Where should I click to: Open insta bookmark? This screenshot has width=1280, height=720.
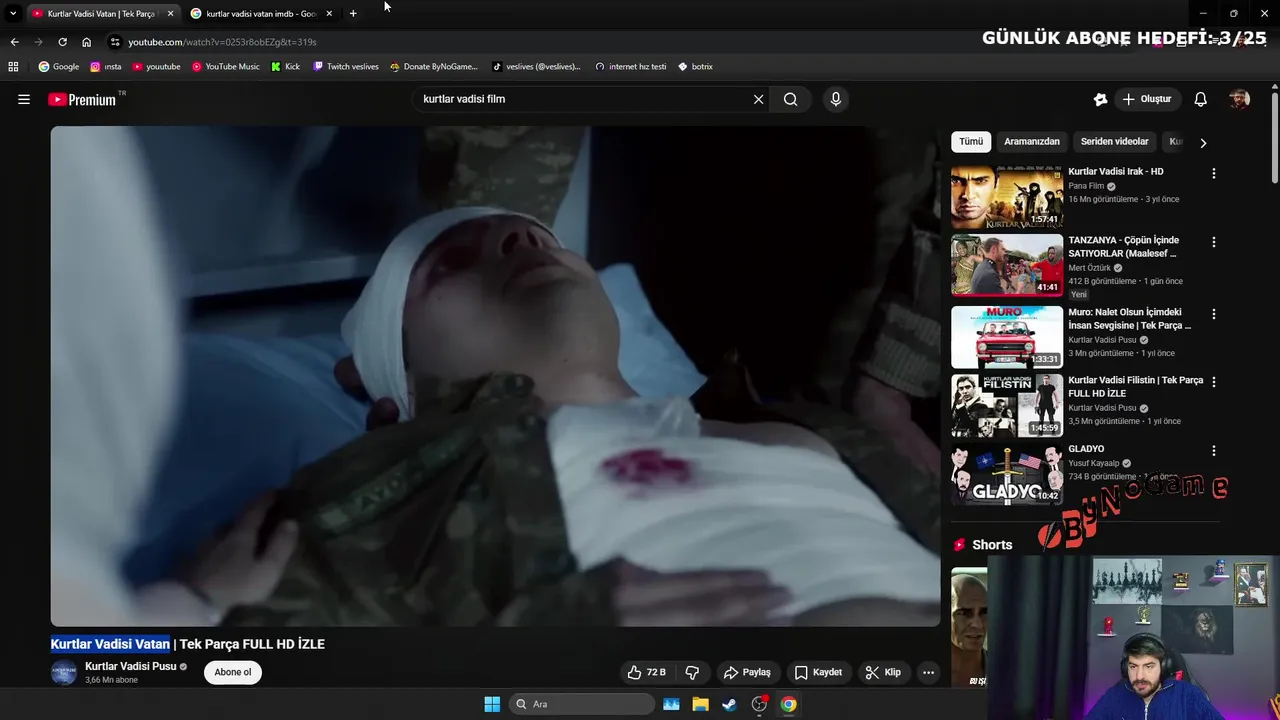[106, 67]
